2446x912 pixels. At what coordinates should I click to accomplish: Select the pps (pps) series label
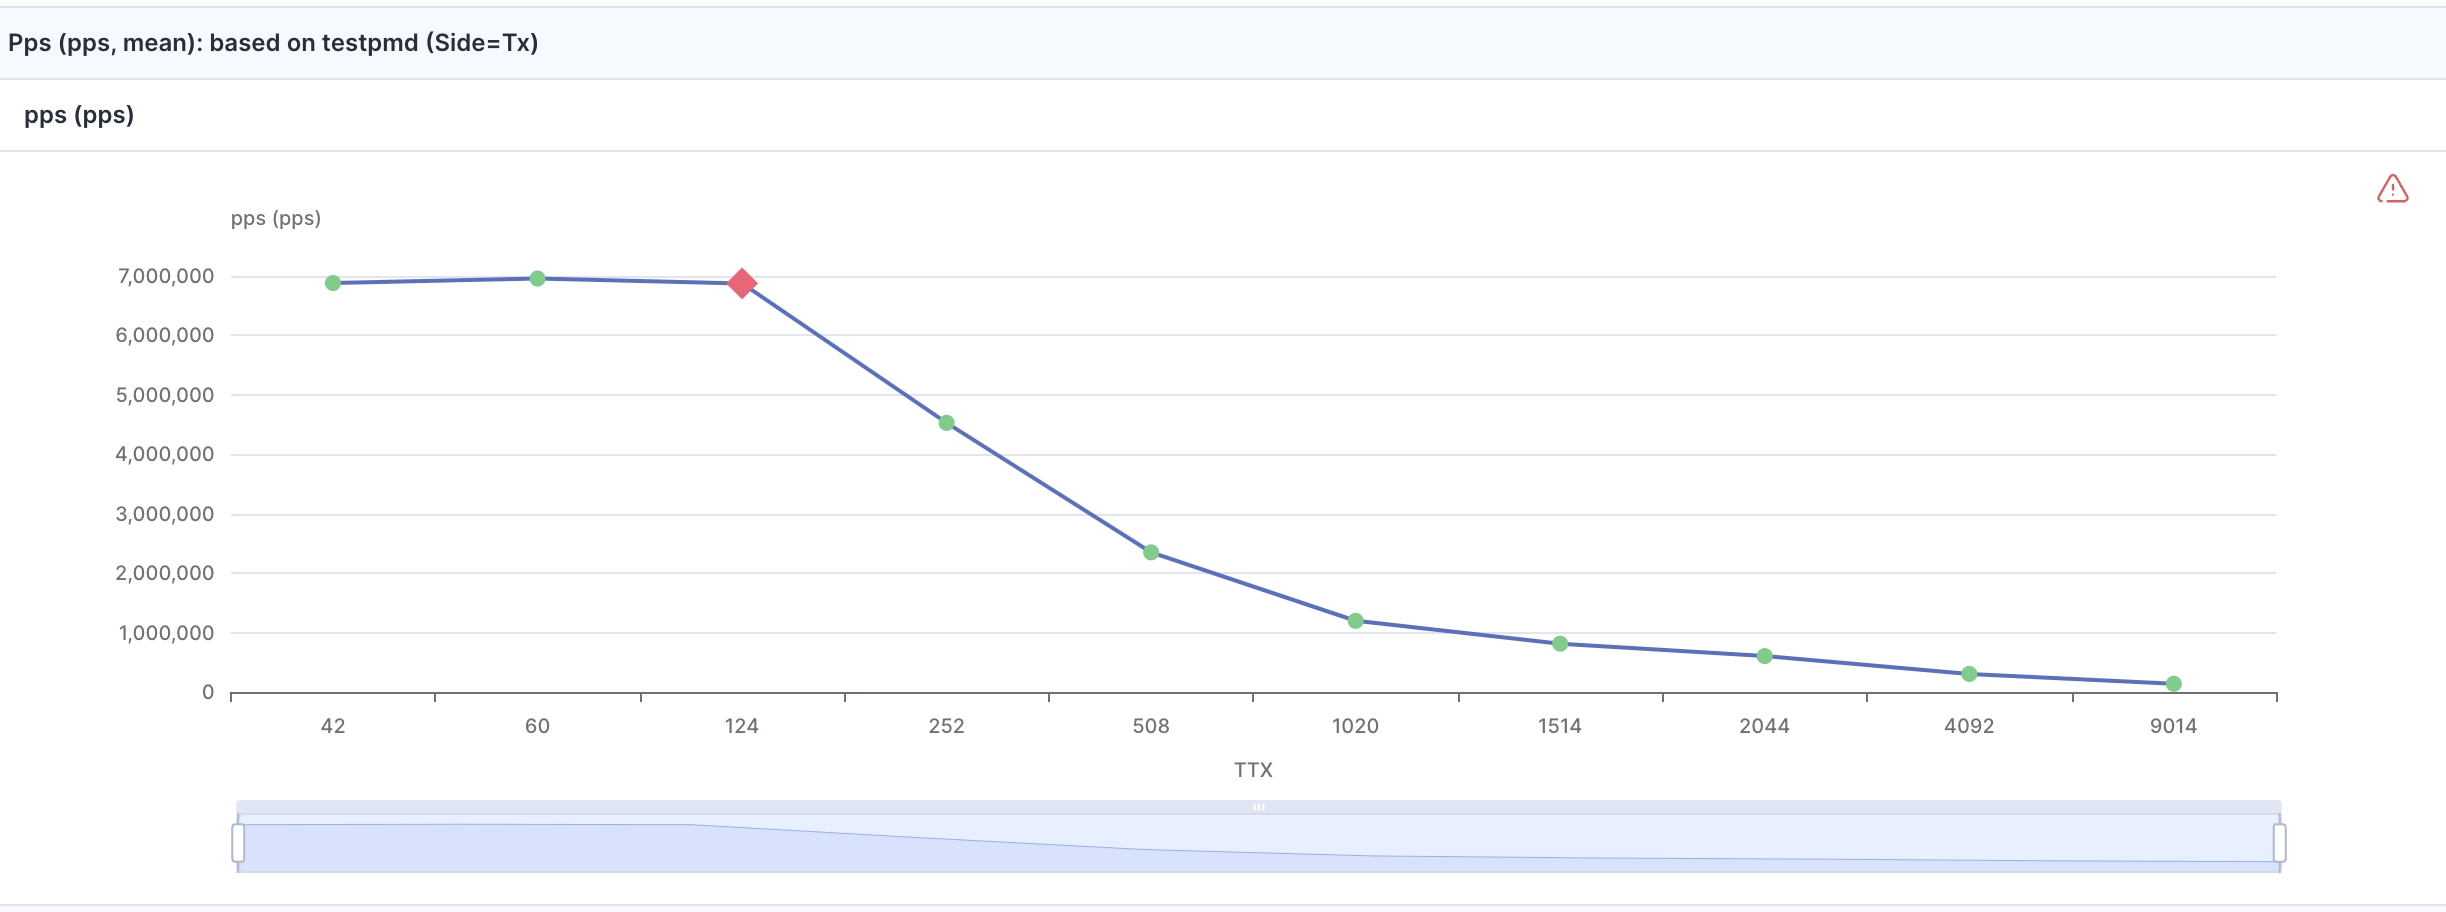(x=78, y=115)
